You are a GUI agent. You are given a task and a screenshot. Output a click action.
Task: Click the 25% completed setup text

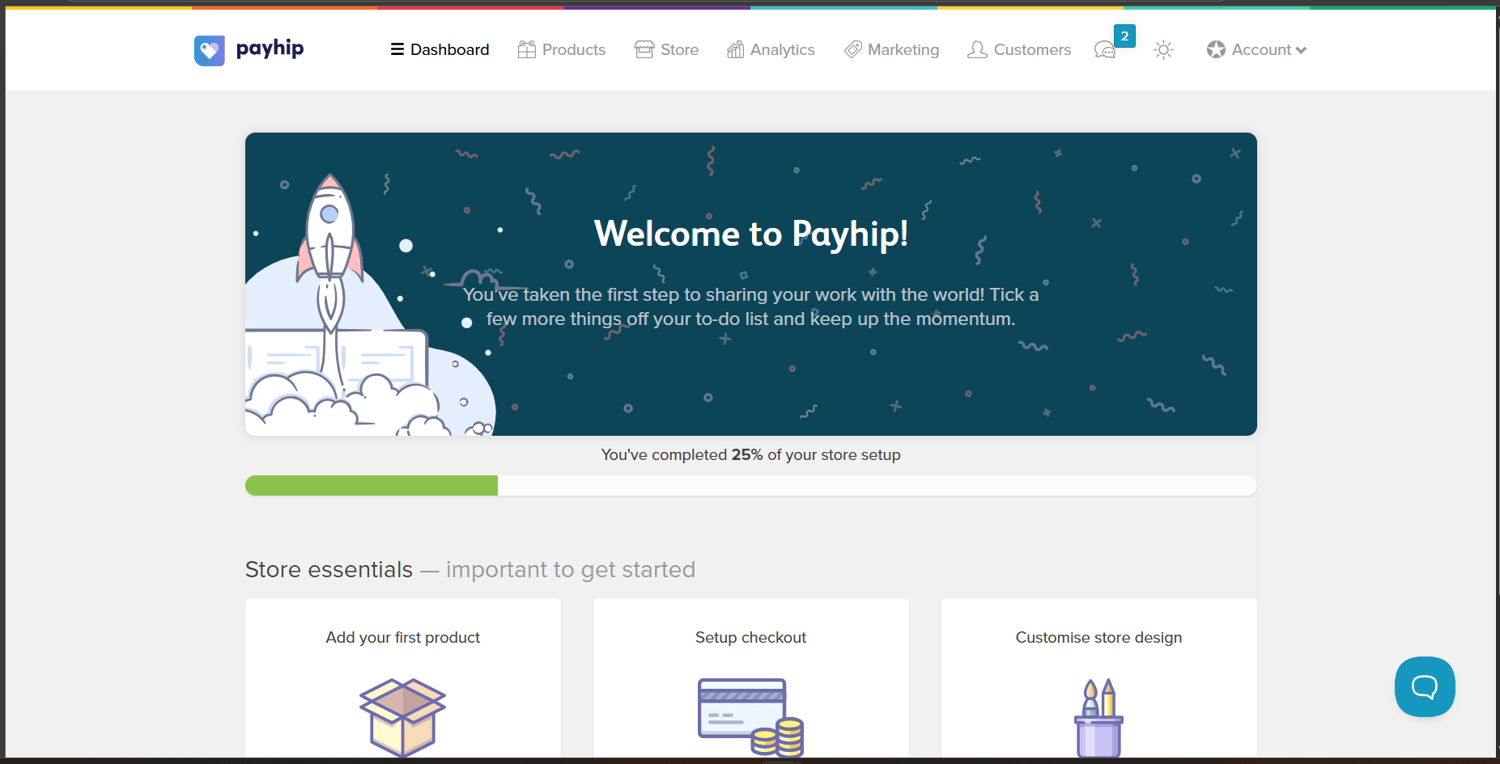point(751,455)
